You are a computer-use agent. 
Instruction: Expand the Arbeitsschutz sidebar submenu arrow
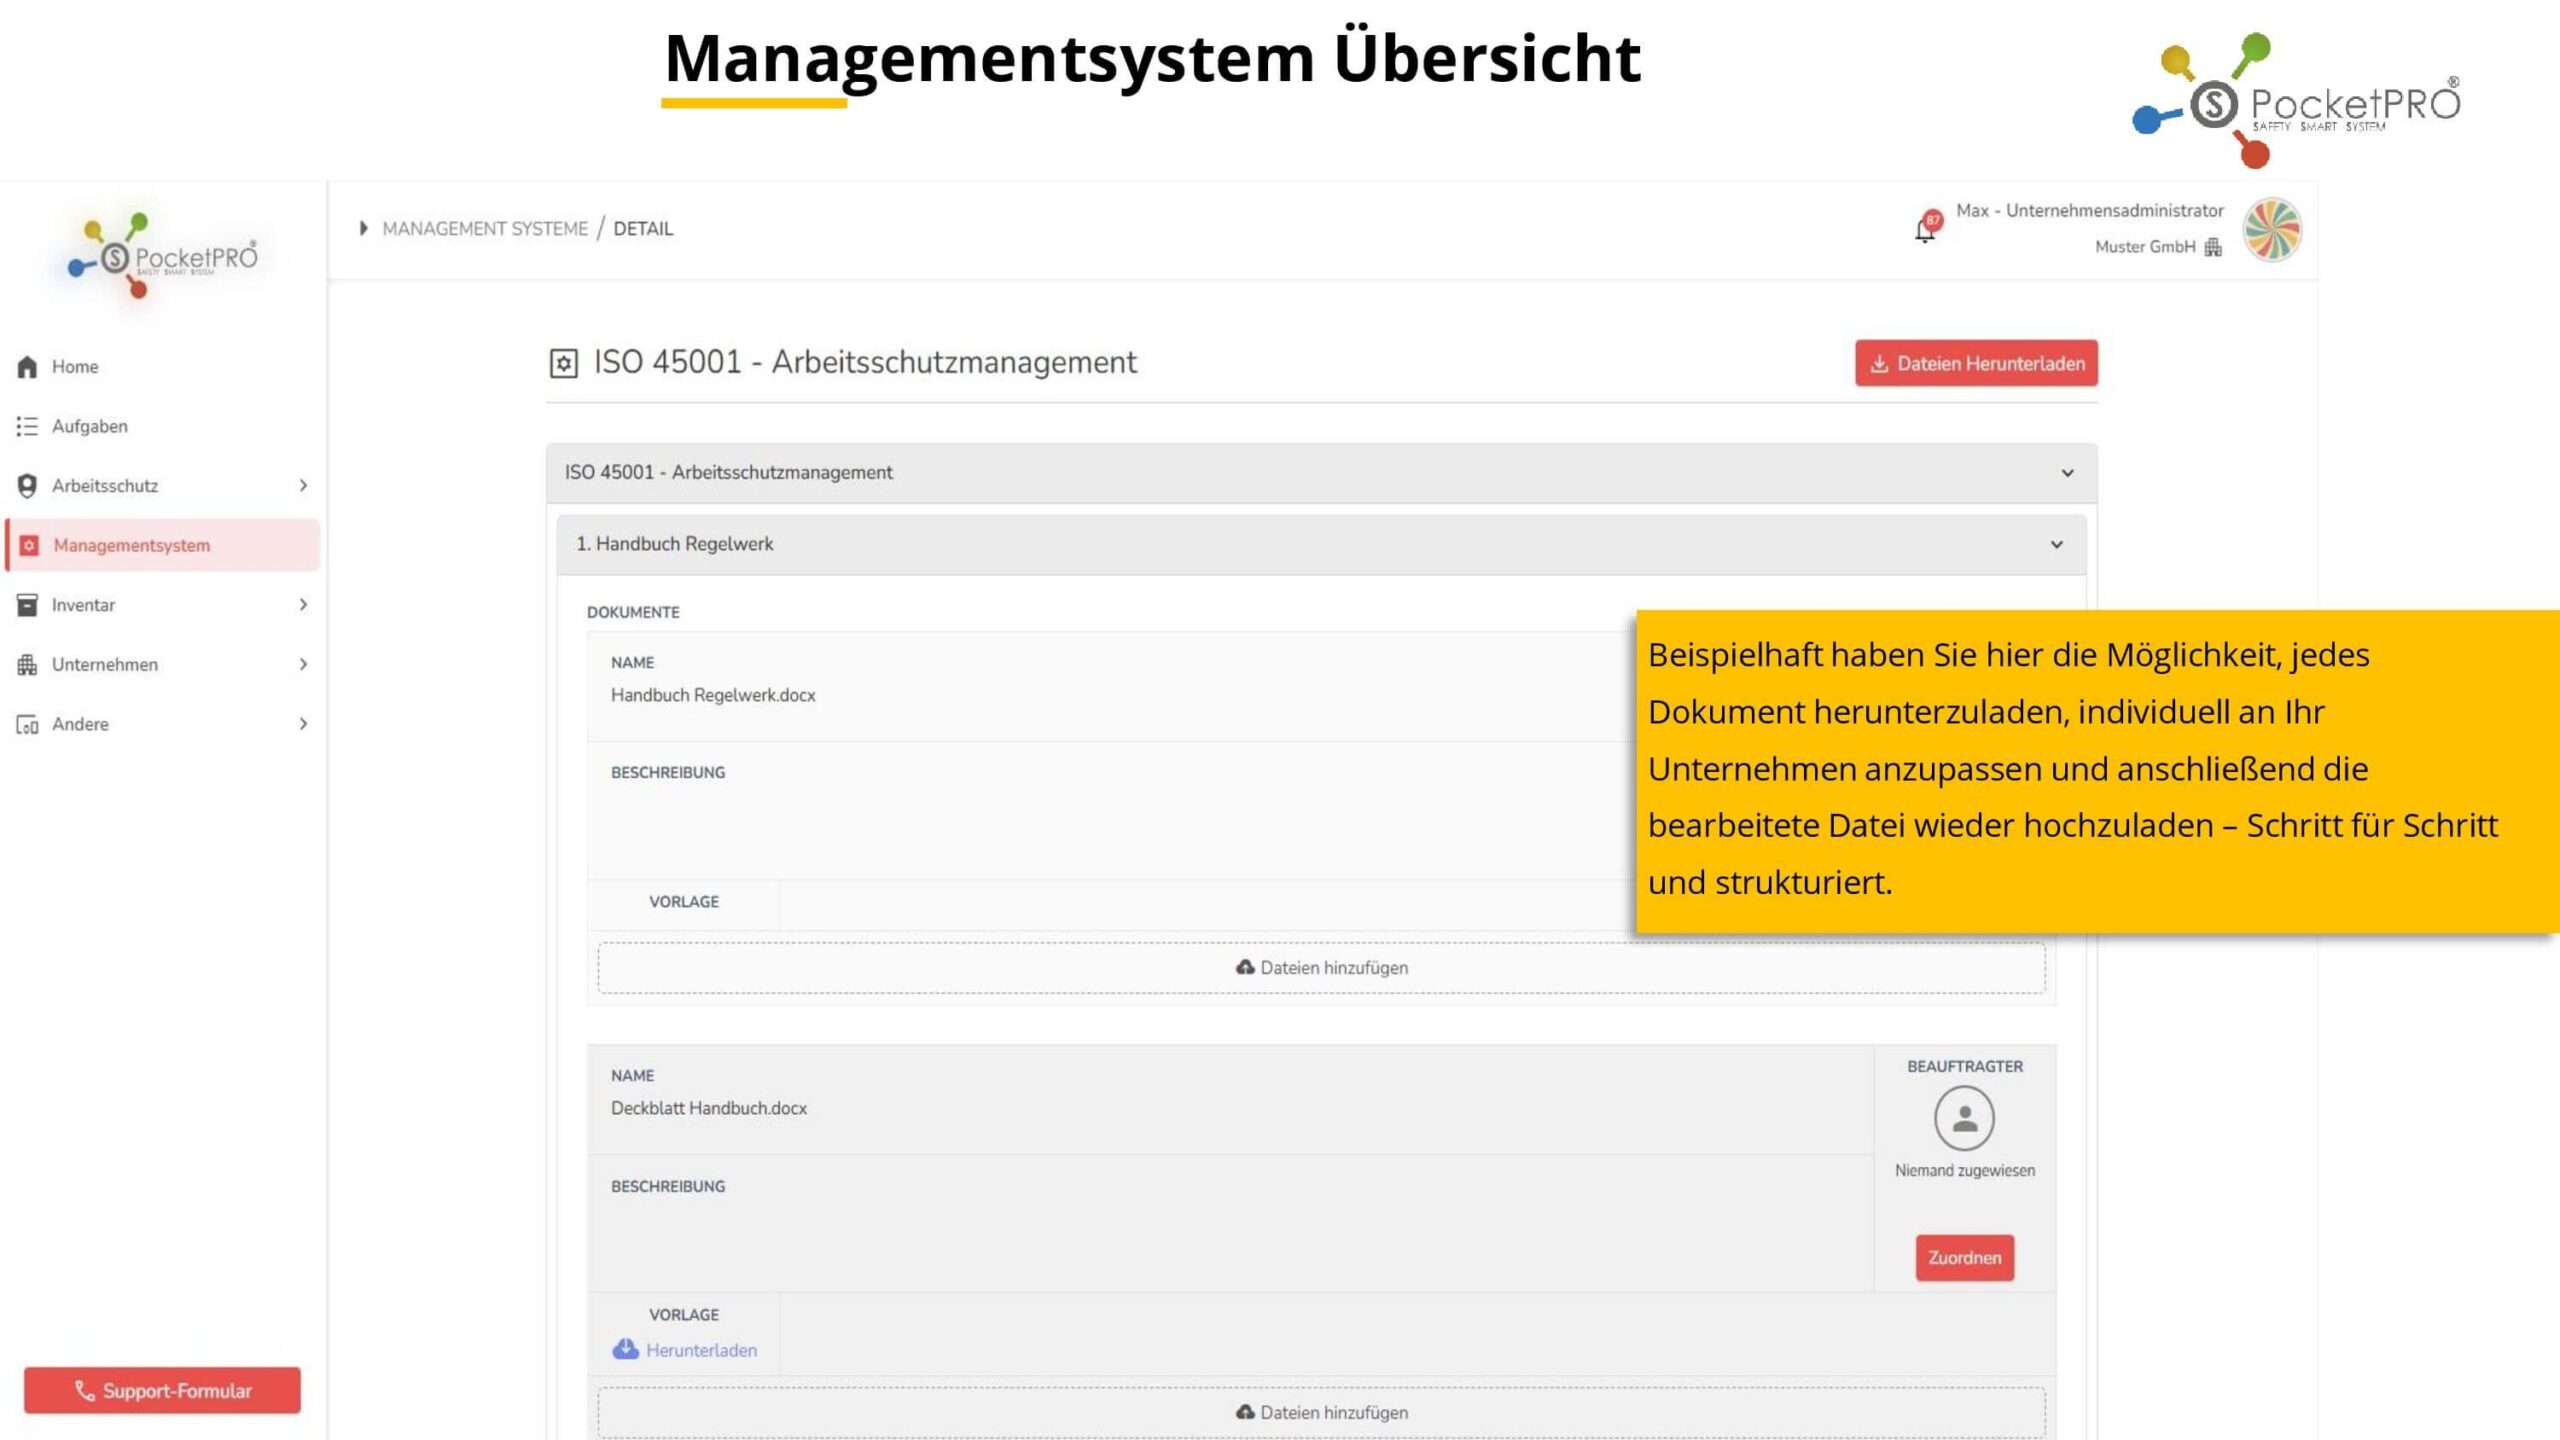(x=303, y=486)
